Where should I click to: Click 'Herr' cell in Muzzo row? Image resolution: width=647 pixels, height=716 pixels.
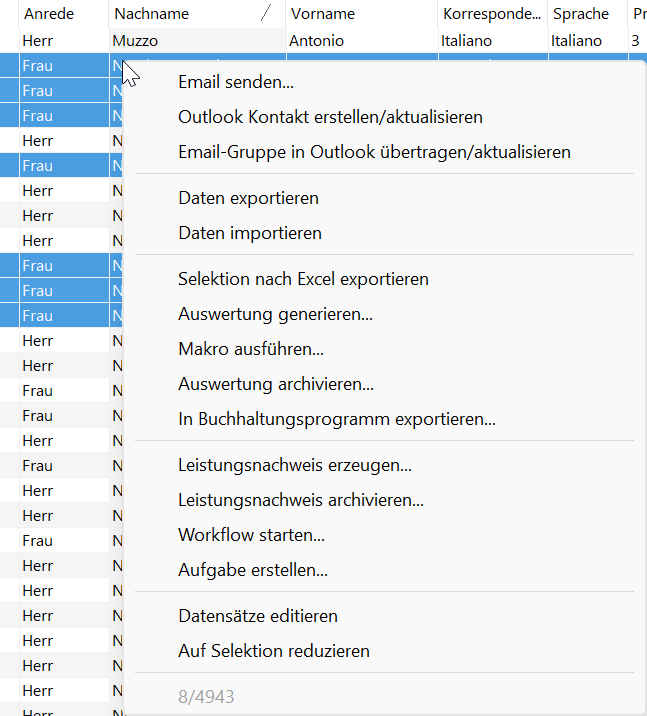click(x=64, y=41)
